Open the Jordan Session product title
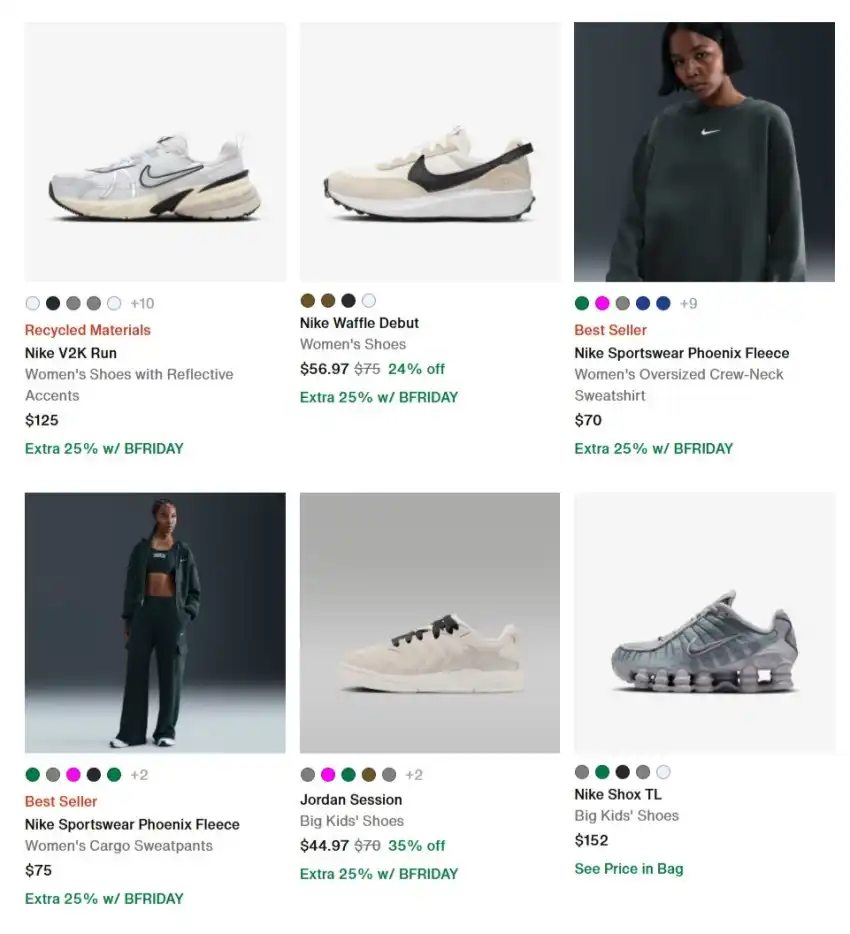The image size is (850, 934). tap(351, 799)
